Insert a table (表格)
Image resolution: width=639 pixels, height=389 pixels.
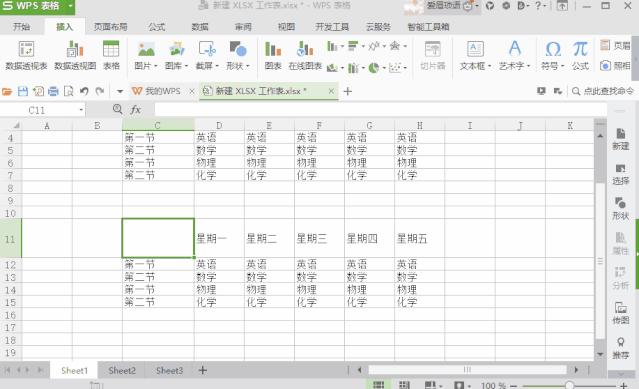[111, 55]
